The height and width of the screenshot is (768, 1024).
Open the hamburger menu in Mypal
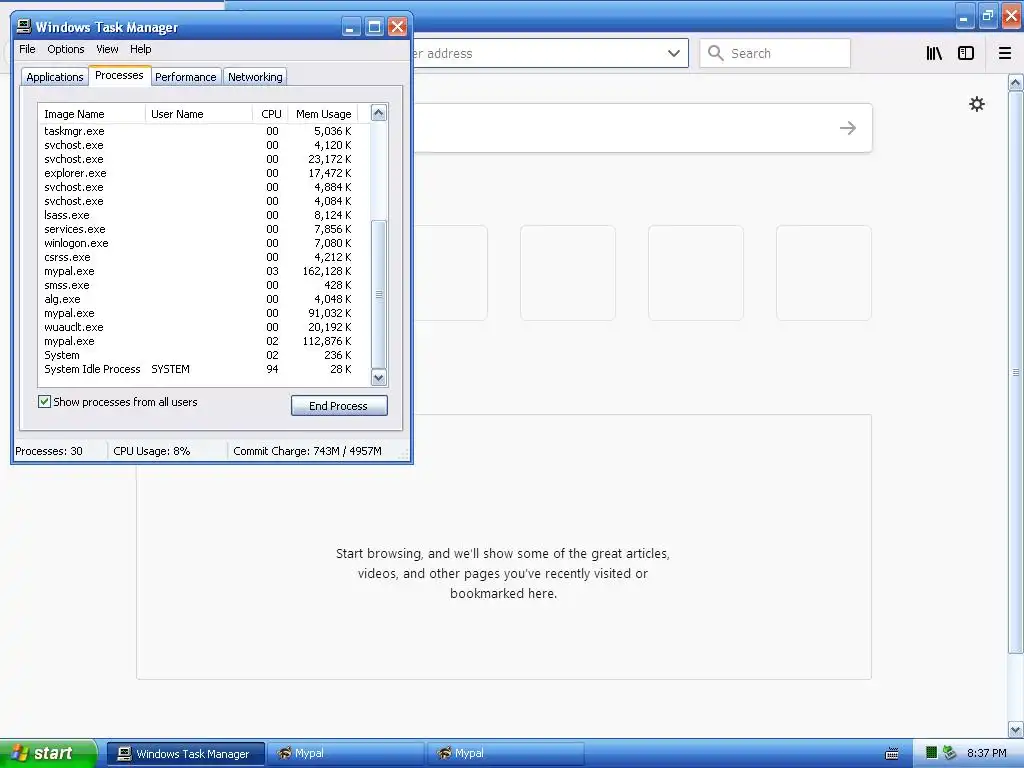pyautogui.click(x=1004, y=54)
